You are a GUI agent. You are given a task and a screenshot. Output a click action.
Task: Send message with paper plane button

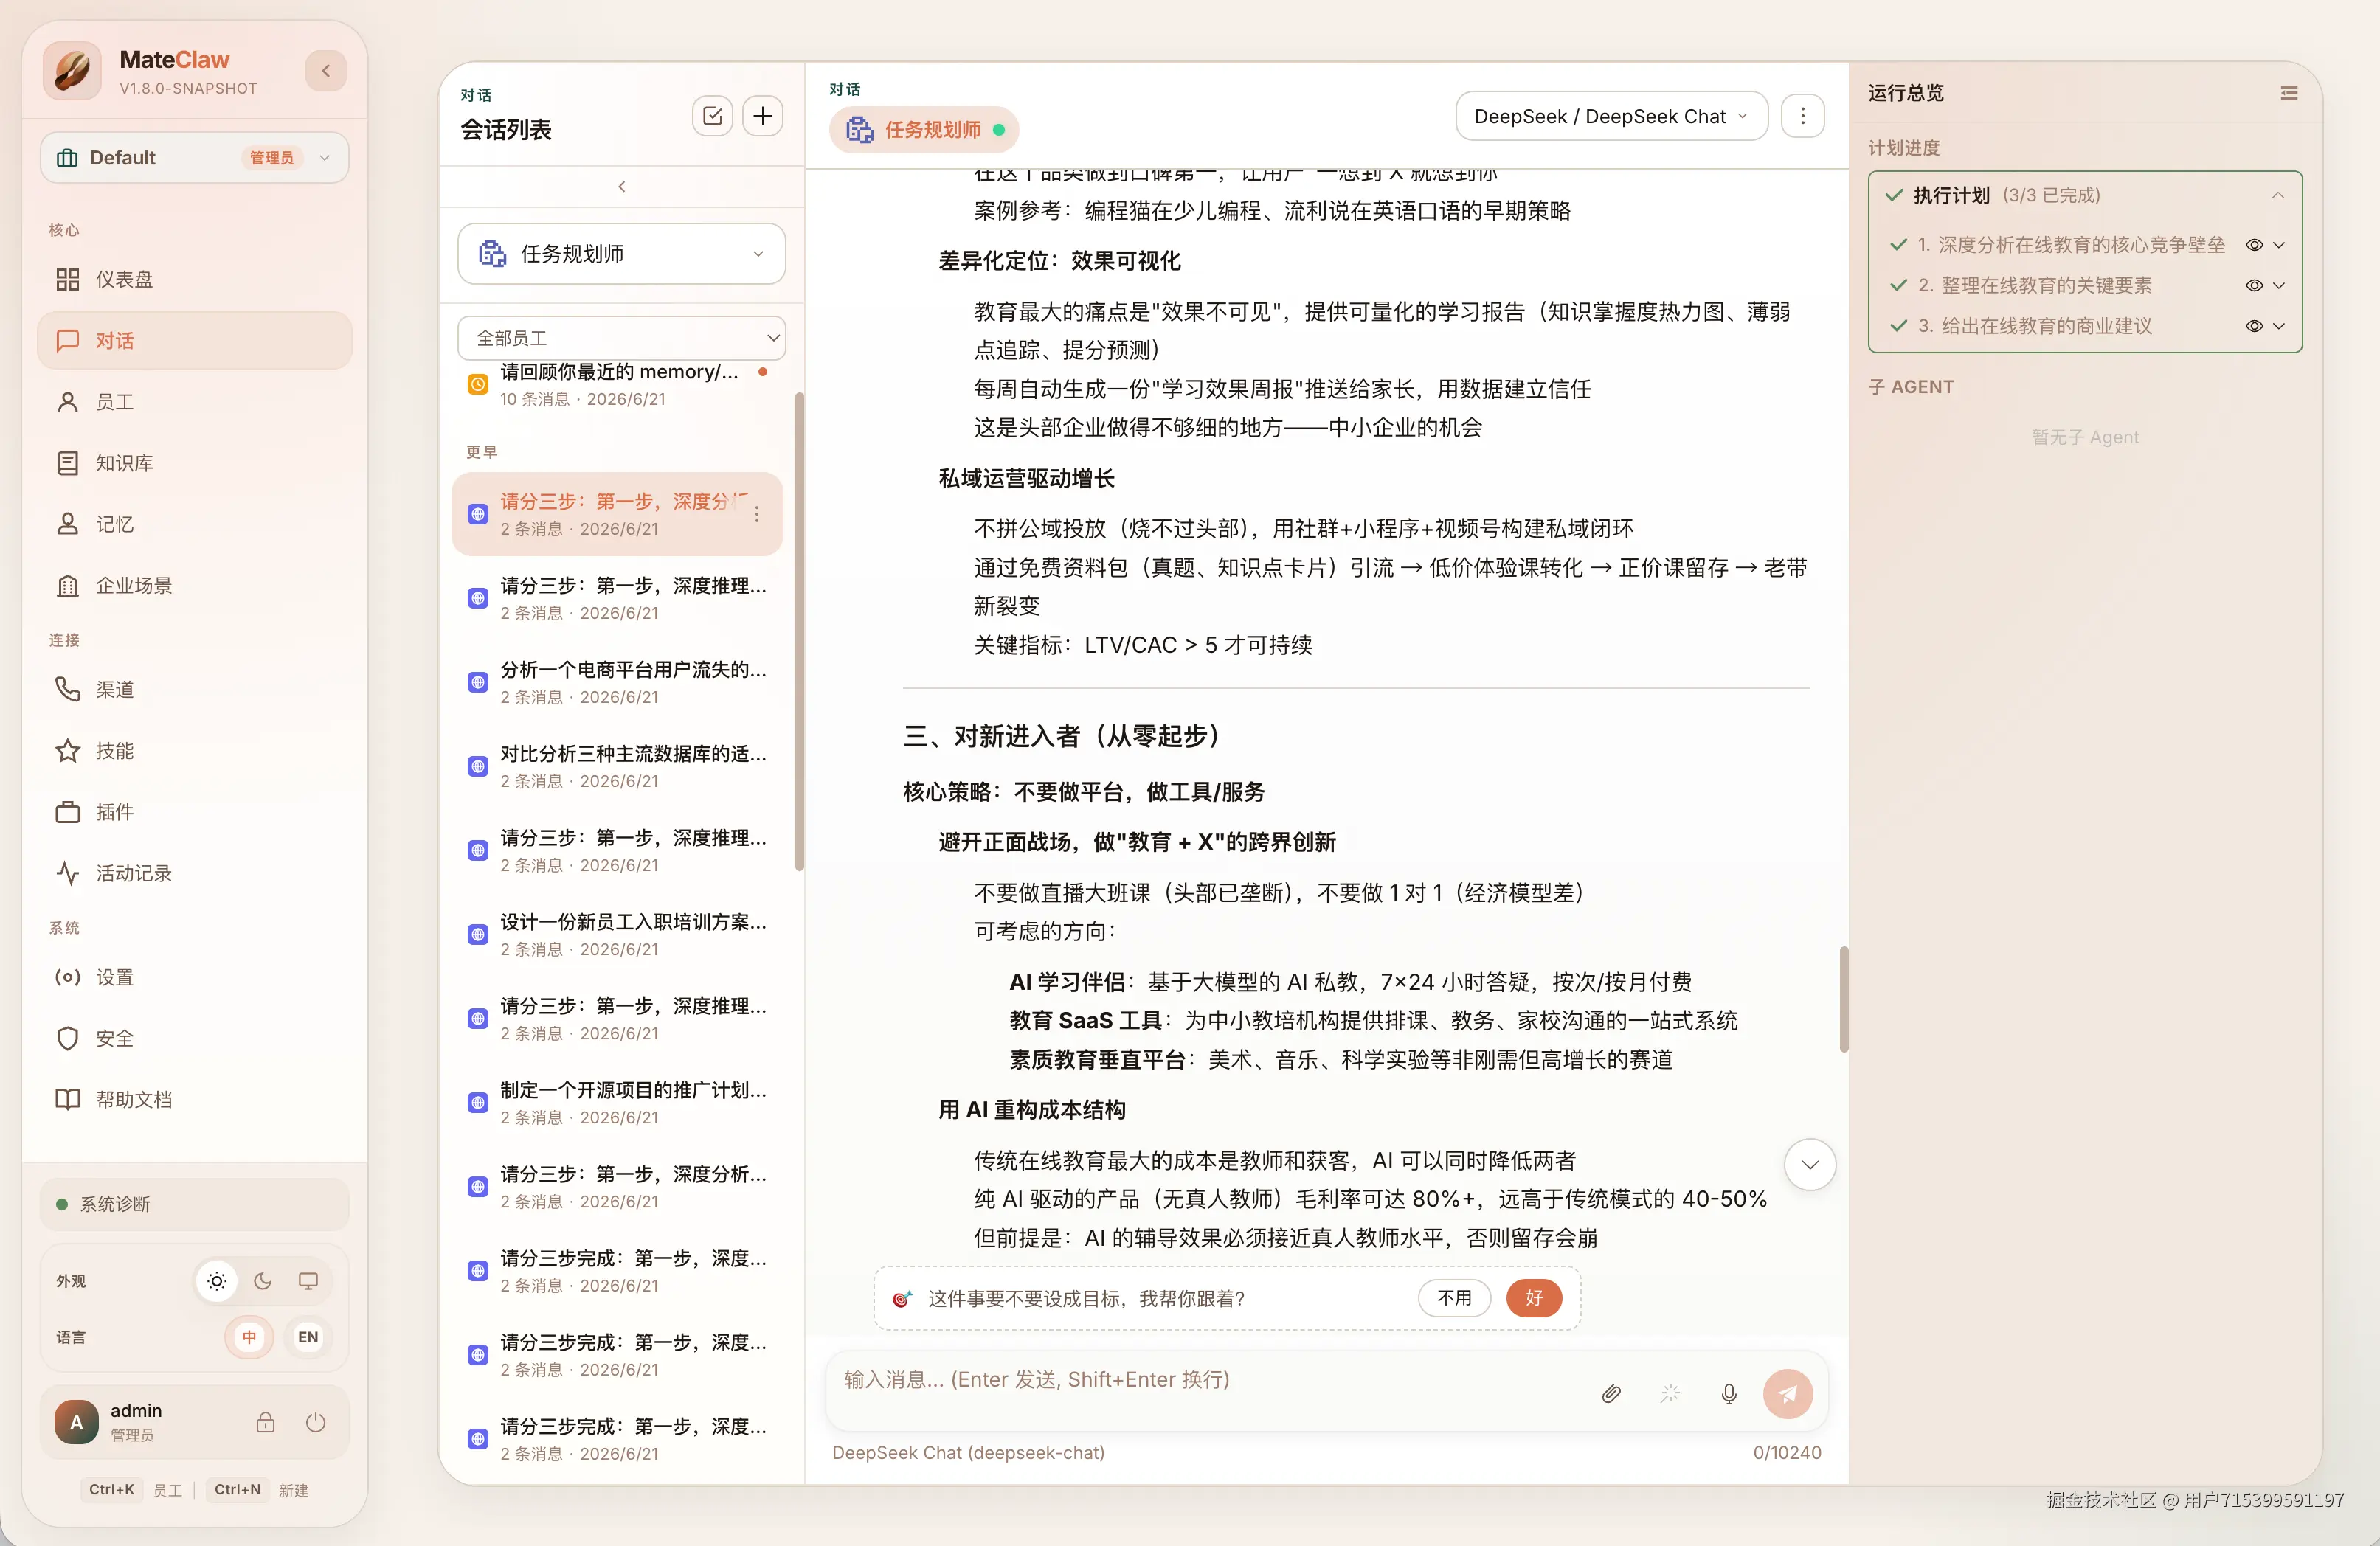click(x=1788, y=1394)
